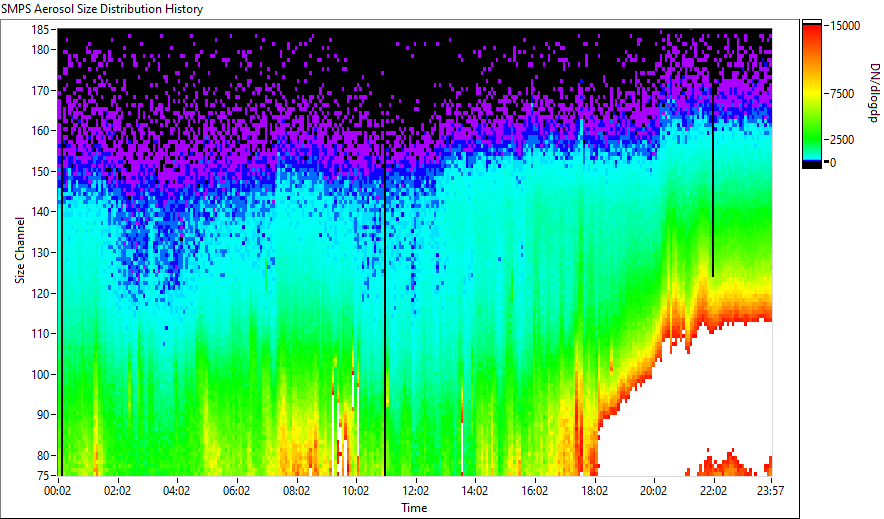This screenshot has height=519, width=884.
Task: Click the 120 size channel tick
Action: 40,293
